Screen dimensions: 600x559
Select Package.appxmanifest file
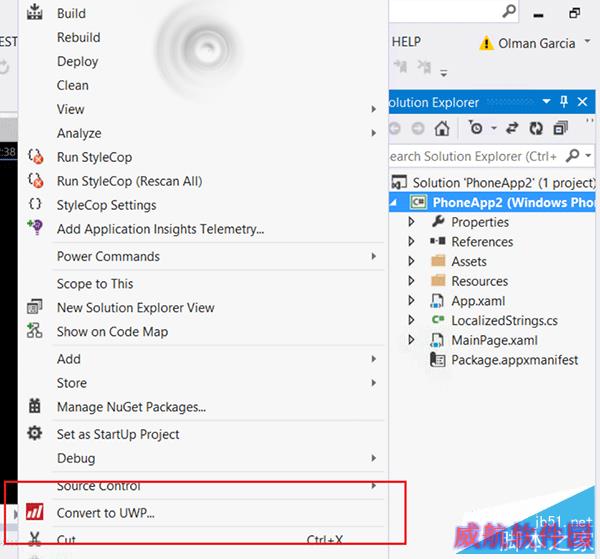[x=514, y=360]
